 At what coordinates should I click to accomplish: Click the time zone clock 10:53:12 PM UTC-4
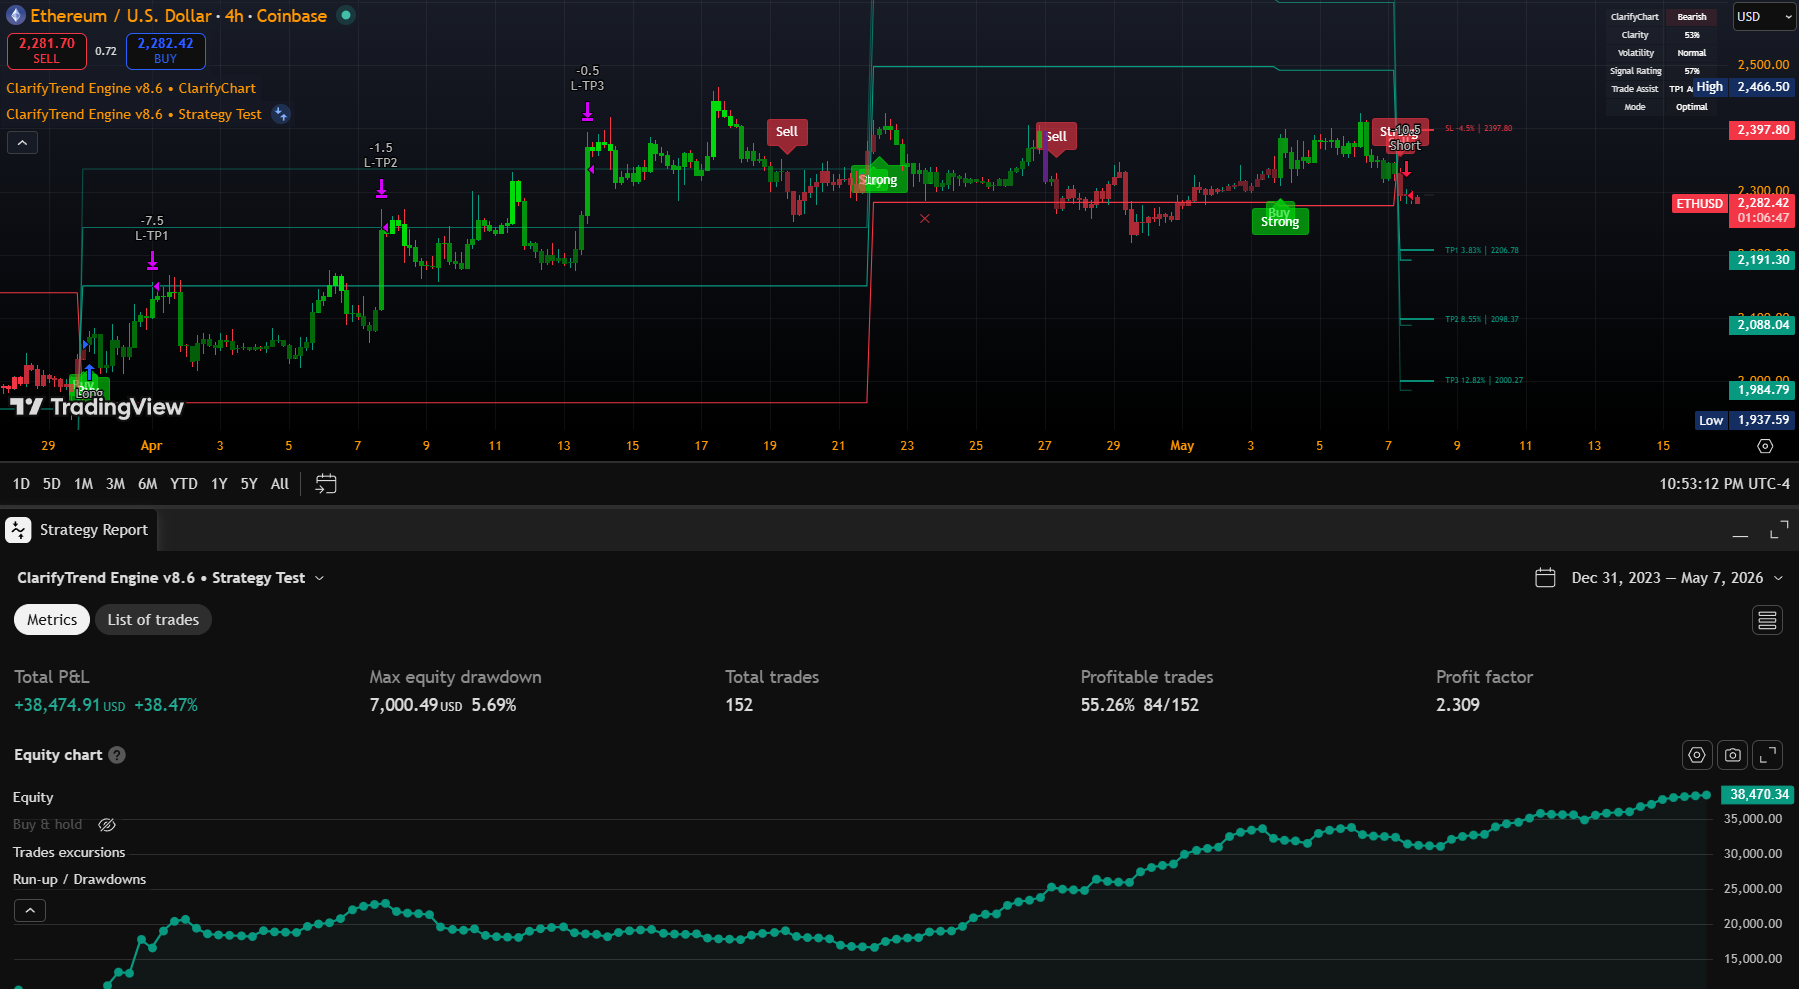[1724, 484]
